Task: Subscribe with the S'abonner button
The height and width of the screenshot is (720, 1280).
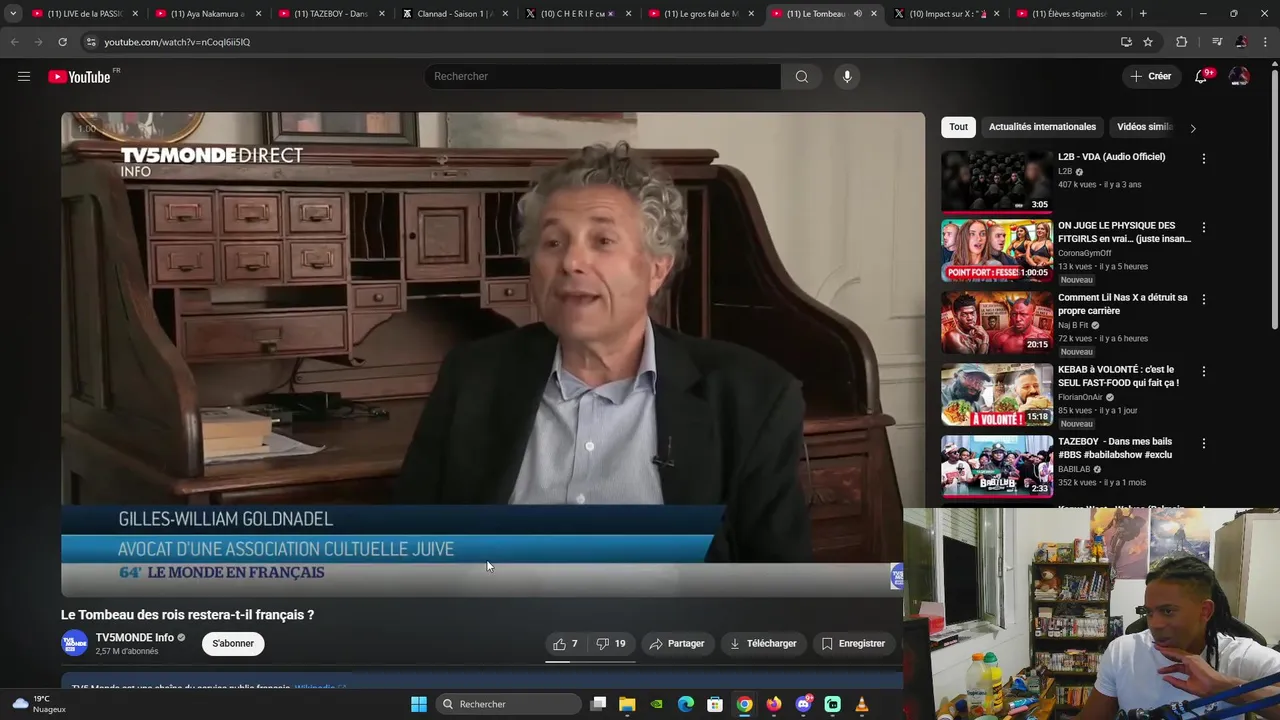Action: (233, 644)
